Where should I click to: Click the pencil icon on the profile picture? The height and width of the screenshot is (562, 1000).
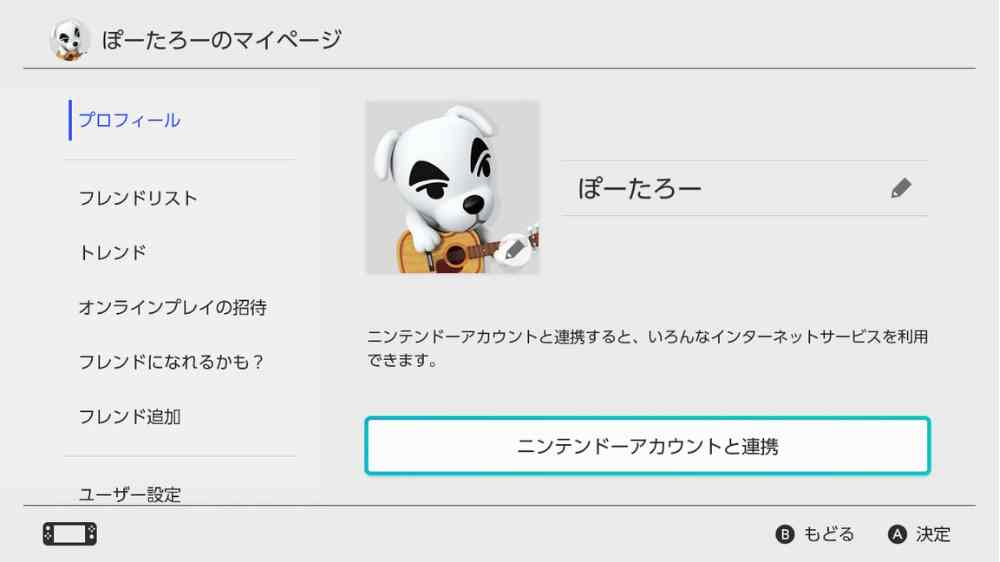(x=513, y=249)
